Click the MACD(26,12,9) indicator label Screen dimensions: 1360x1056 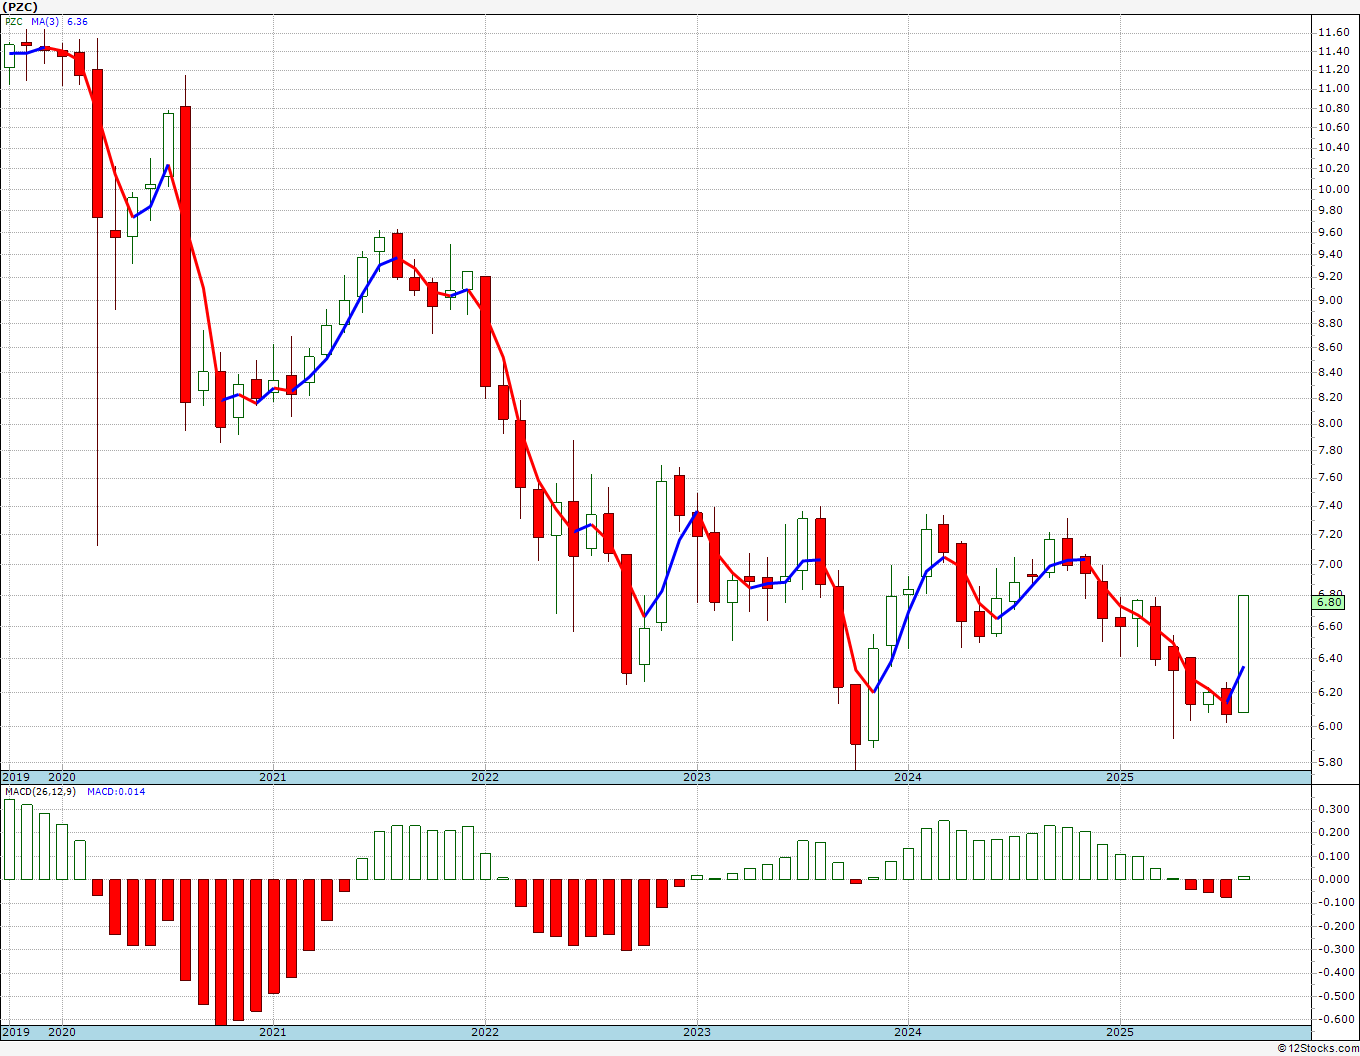40,792
